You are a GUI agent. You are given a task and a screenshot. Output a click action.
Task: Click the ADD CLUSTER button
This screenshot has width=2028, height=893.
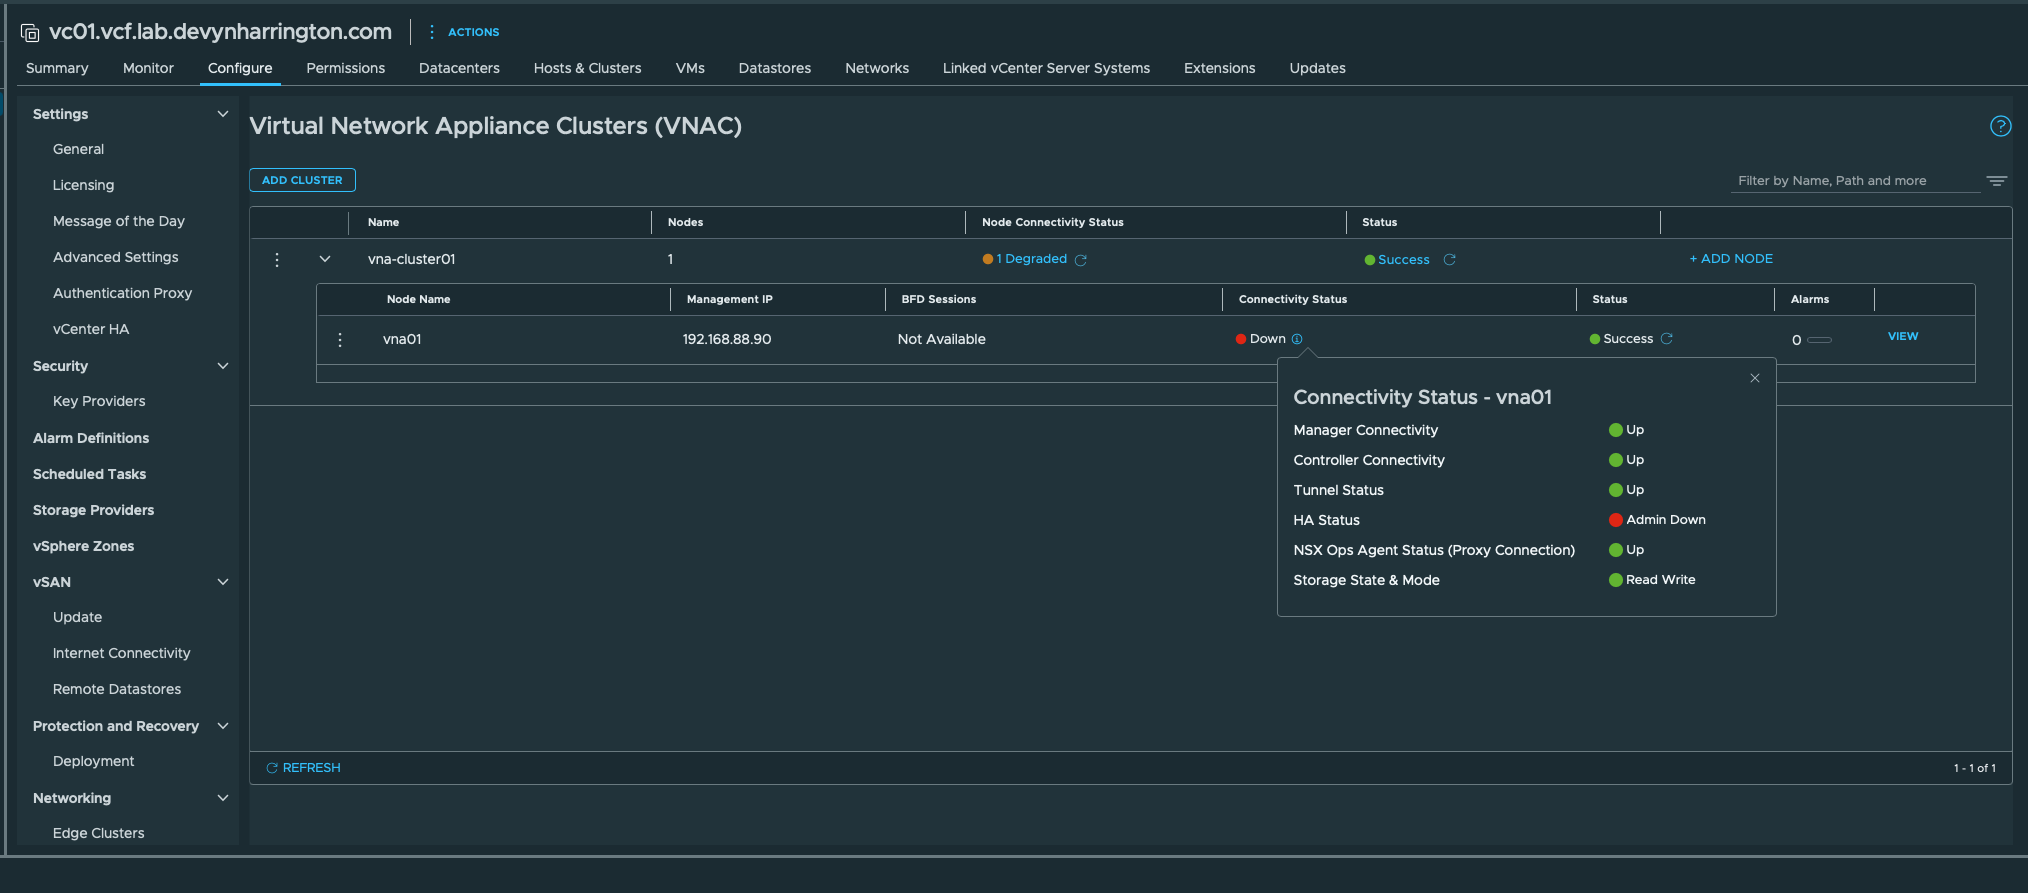[x=302, y=180]
